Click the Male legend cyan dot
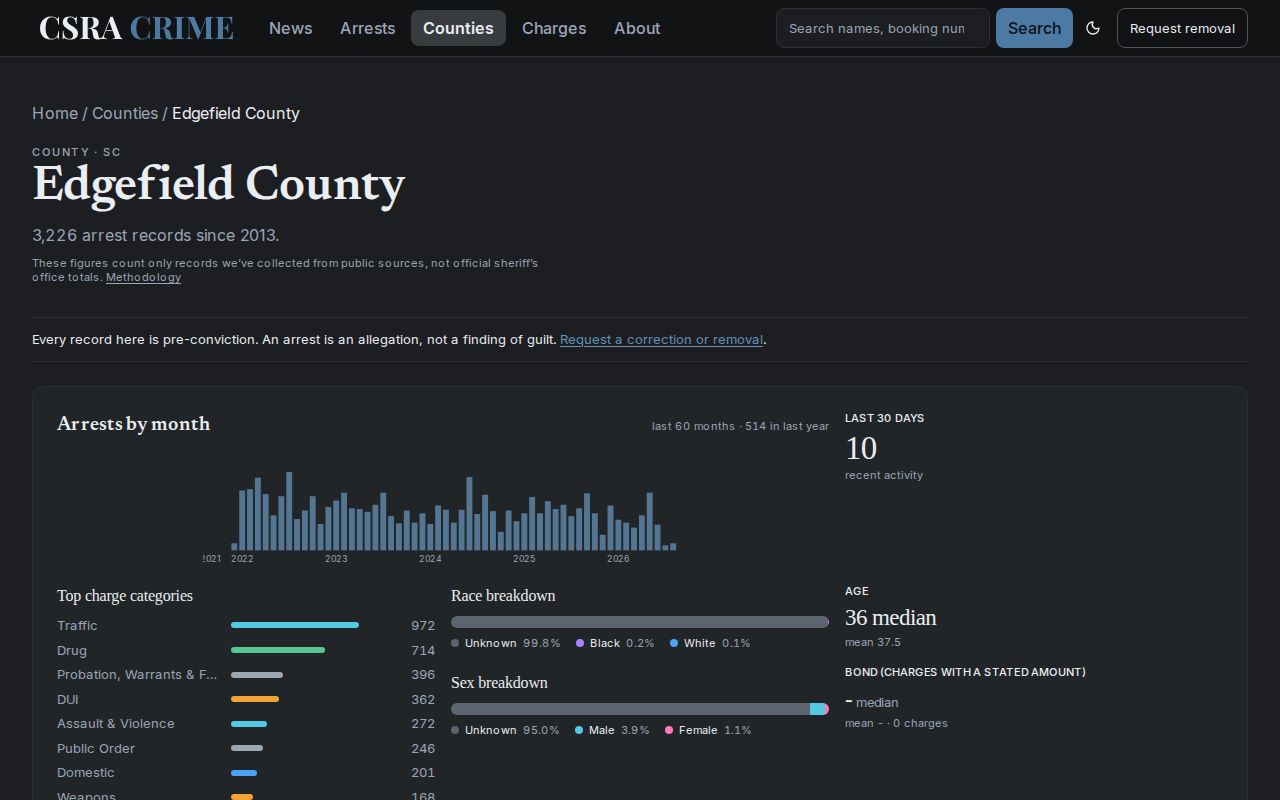The width and height of the screenshot is (1280, 800). 579,730
